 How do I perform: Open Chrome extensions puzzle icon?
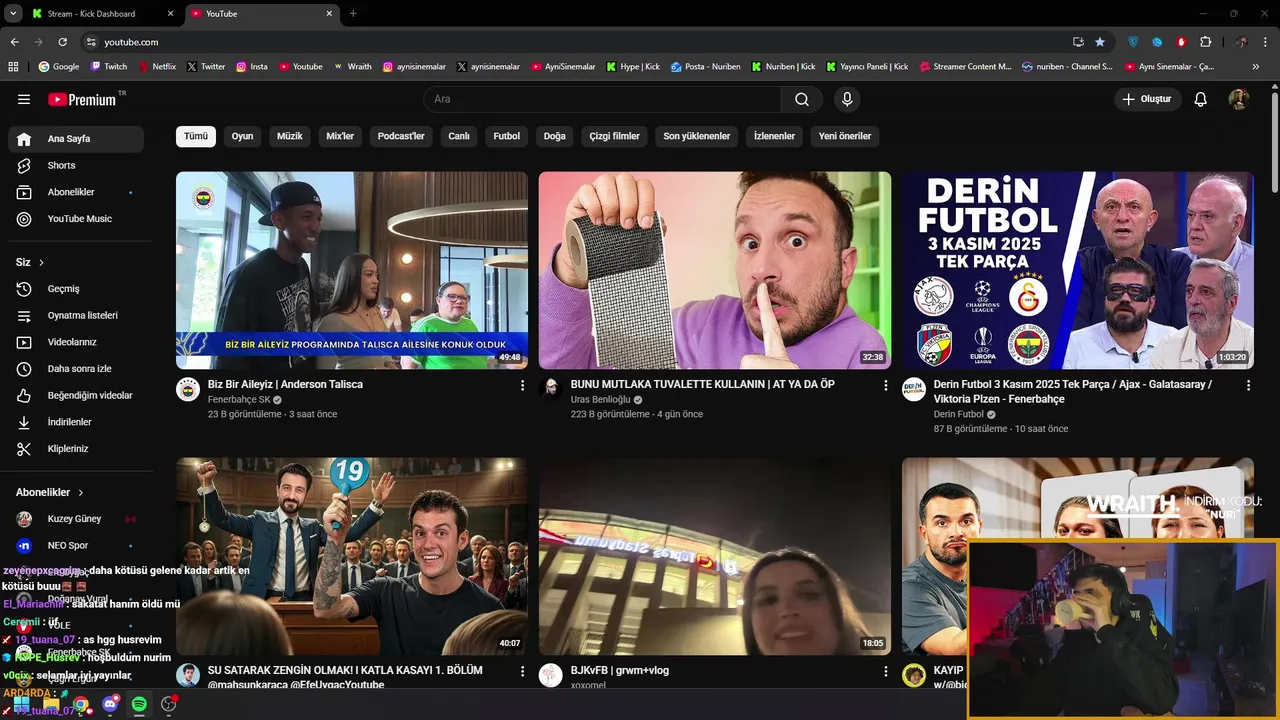tap(1205, 42)
